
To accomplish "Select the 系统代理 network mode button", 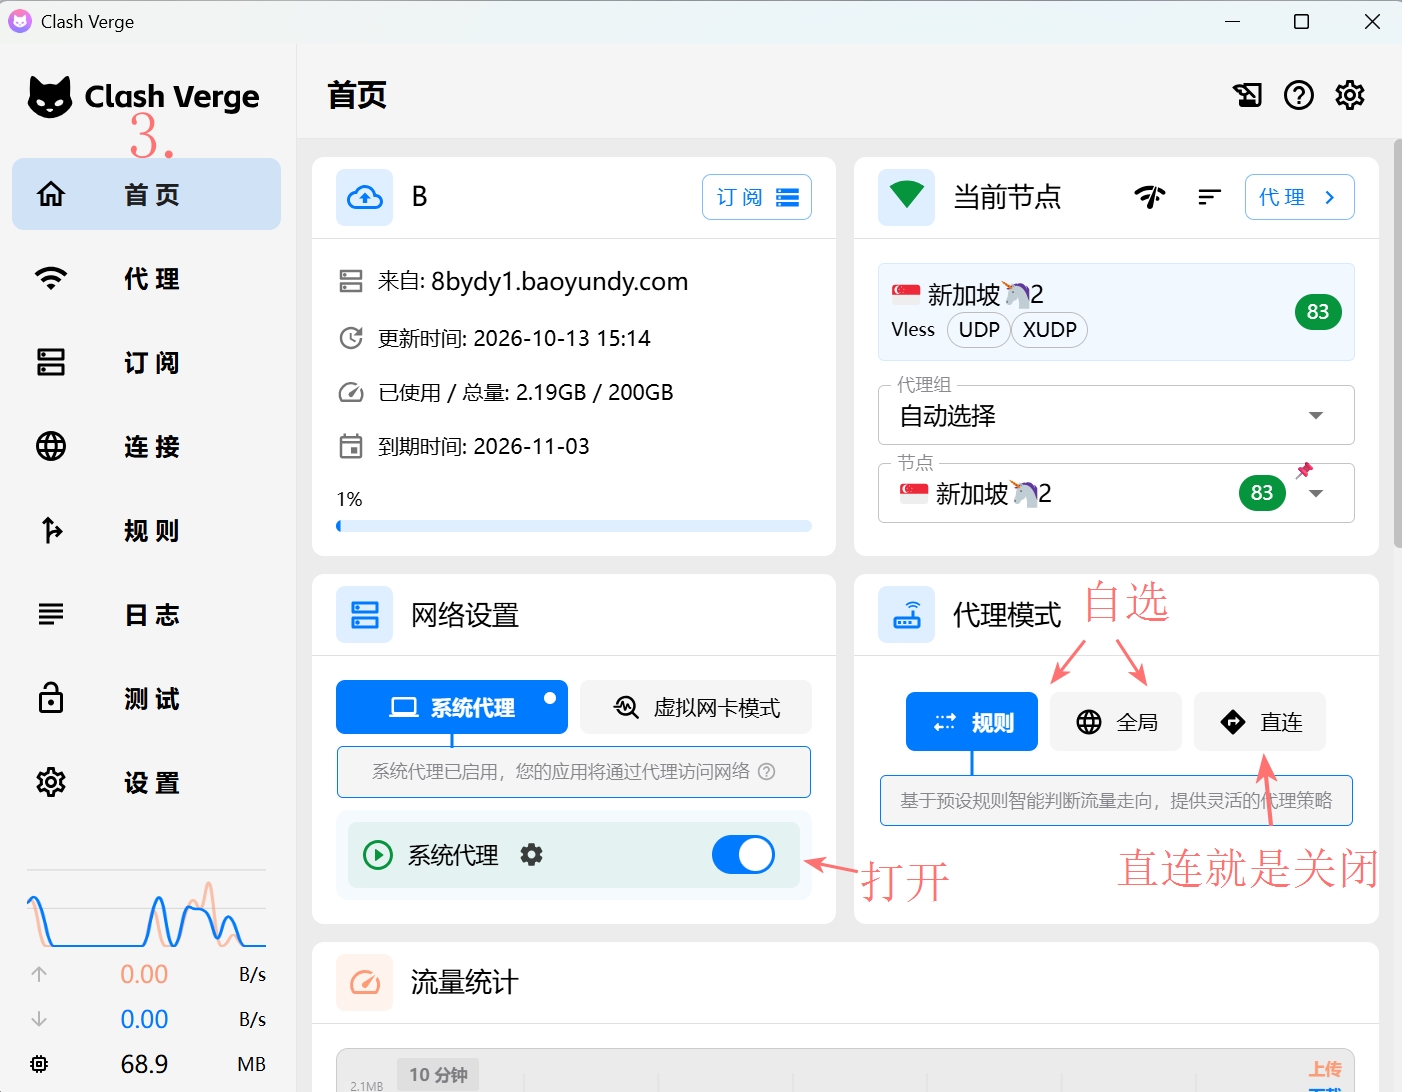I will [452, 707].
